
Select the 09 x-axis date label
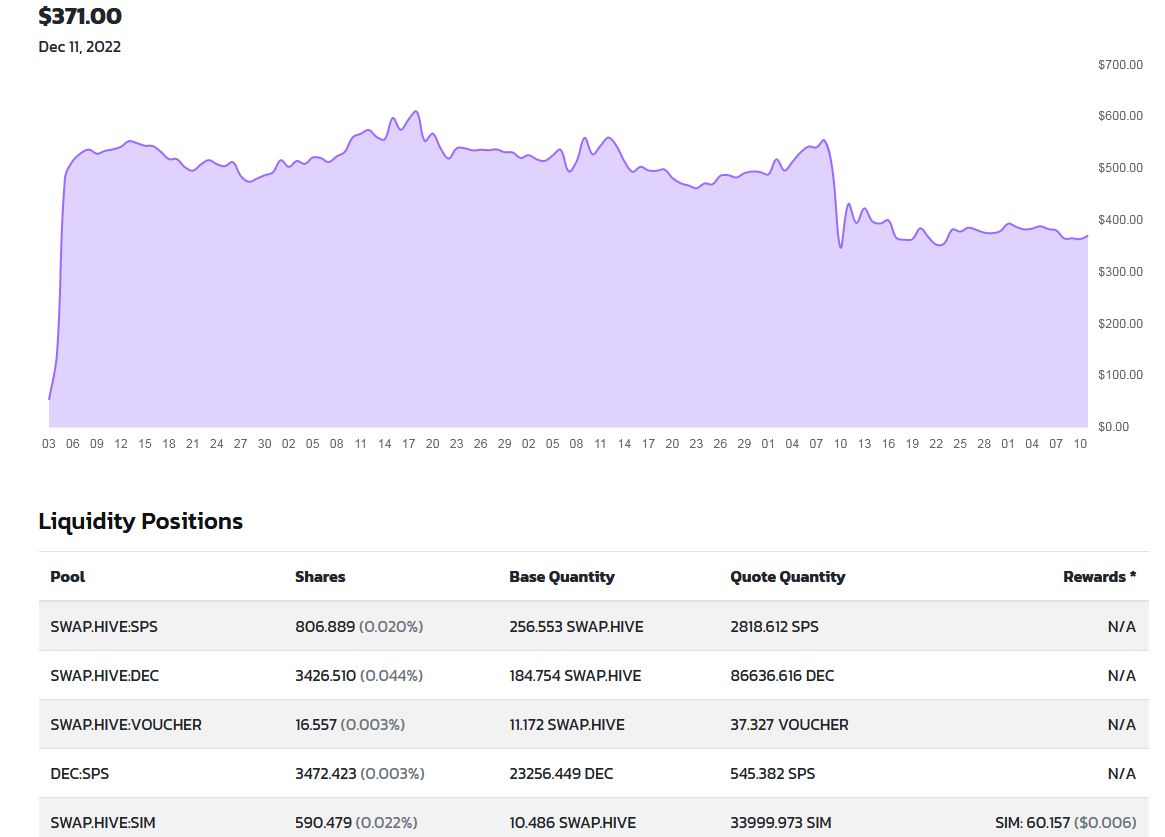pos(97,444)
